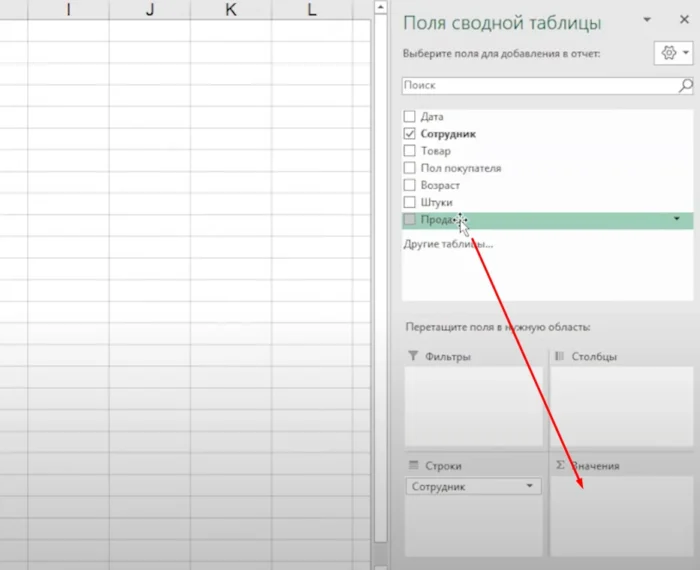
Task: Open the Сотрудник dropdown in Строки area
Action: tap(529, 487)
